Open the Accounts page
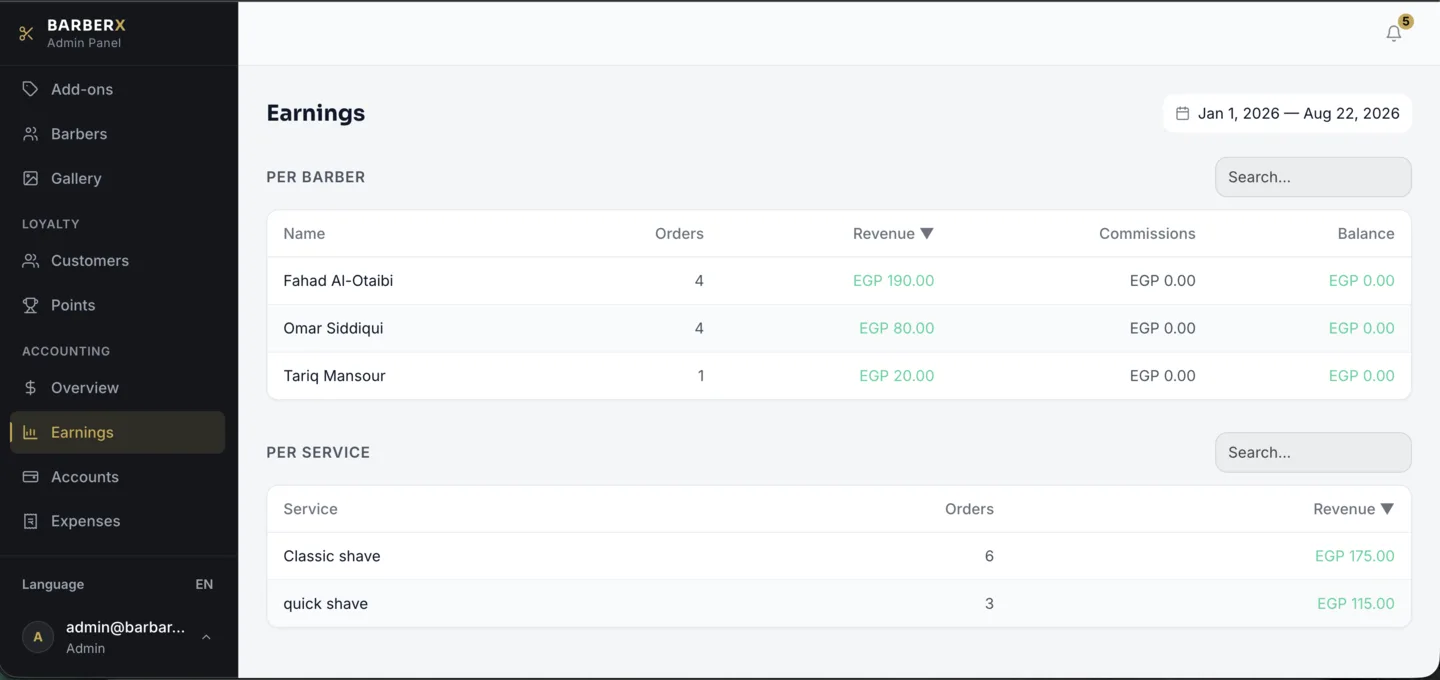This screenshot has width=1440, height=680. 118,477
